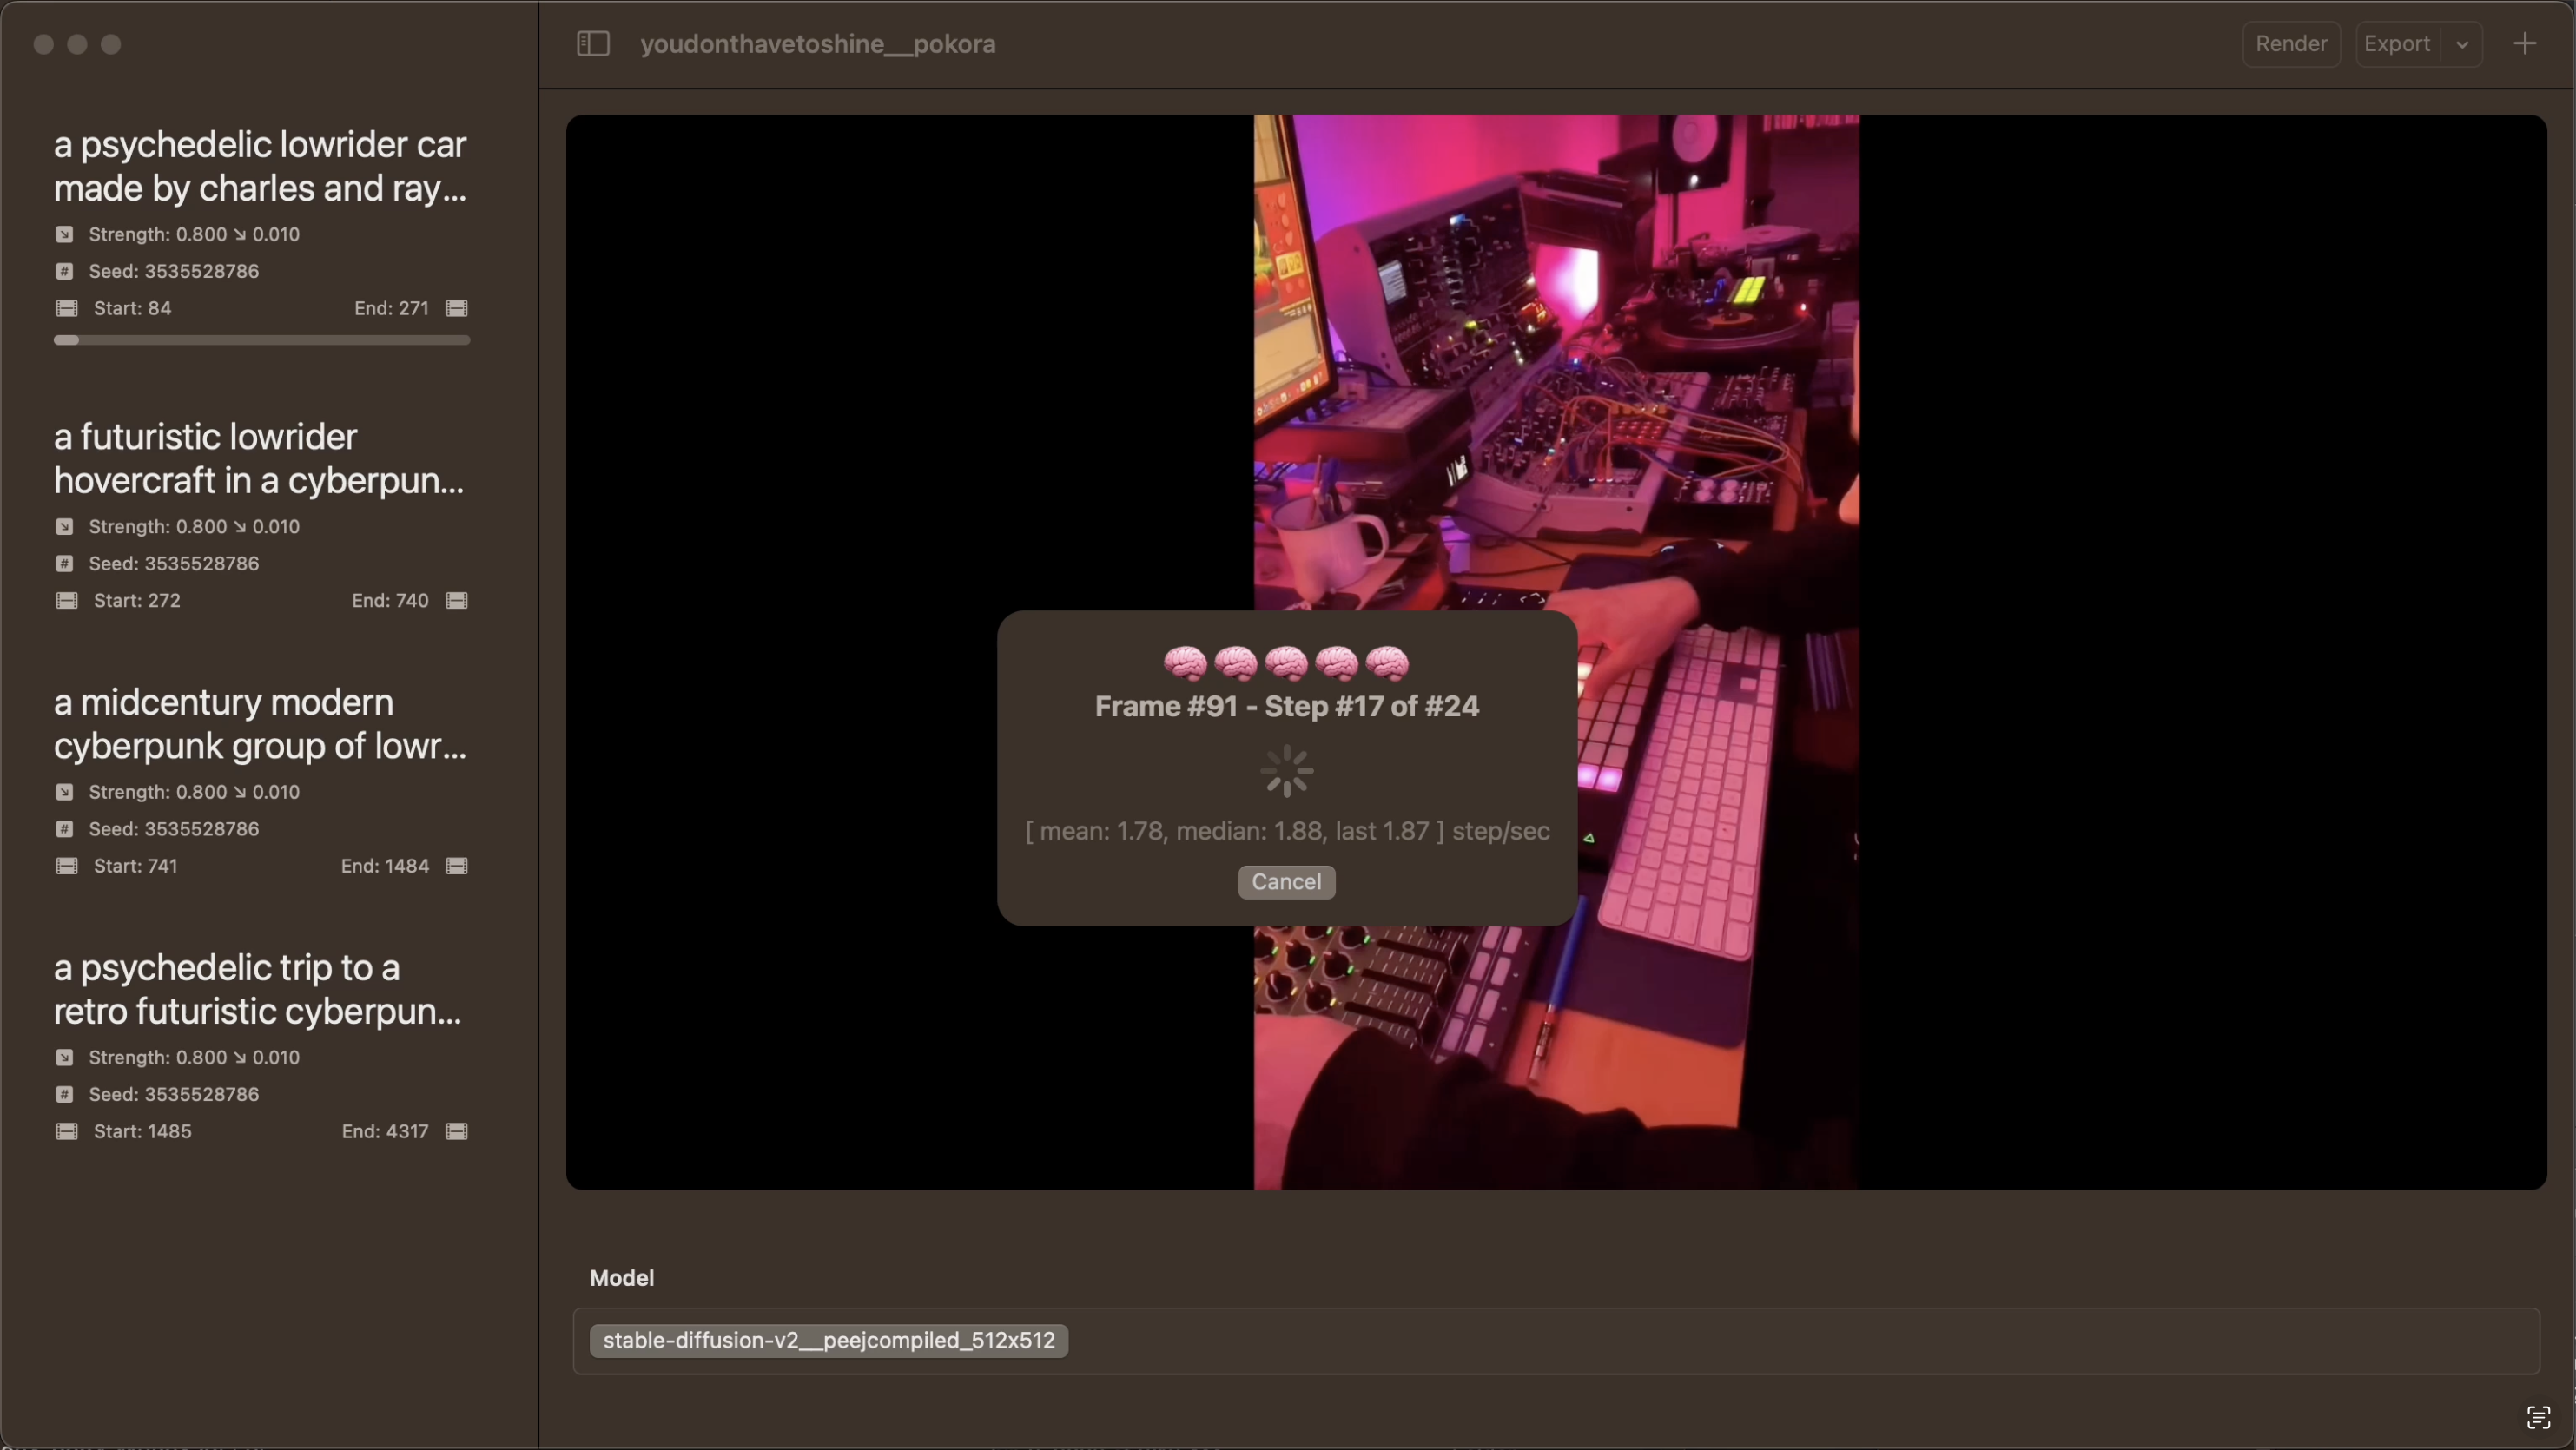Click strength text of psychedelic trip prompt

point(194,1058)
